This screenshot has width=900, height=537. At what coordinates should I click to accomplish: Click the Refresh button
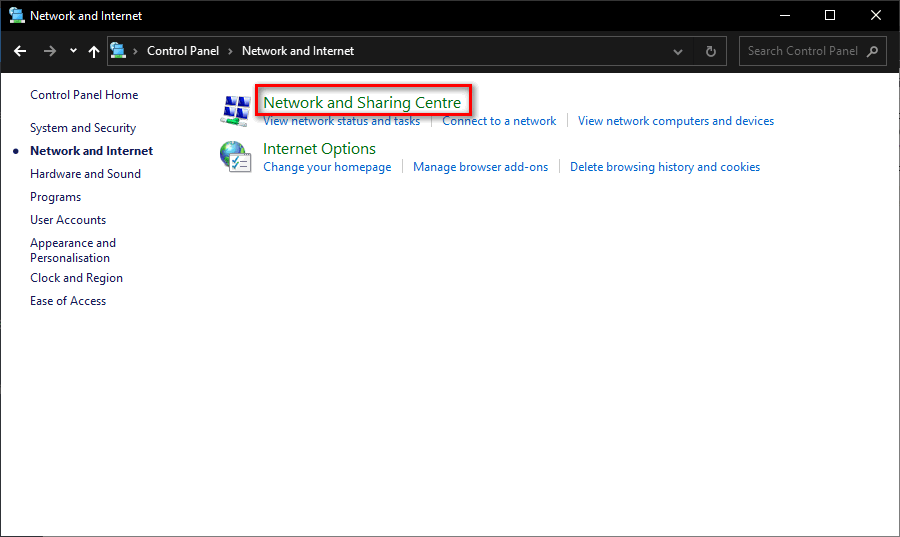pos(711,52)
